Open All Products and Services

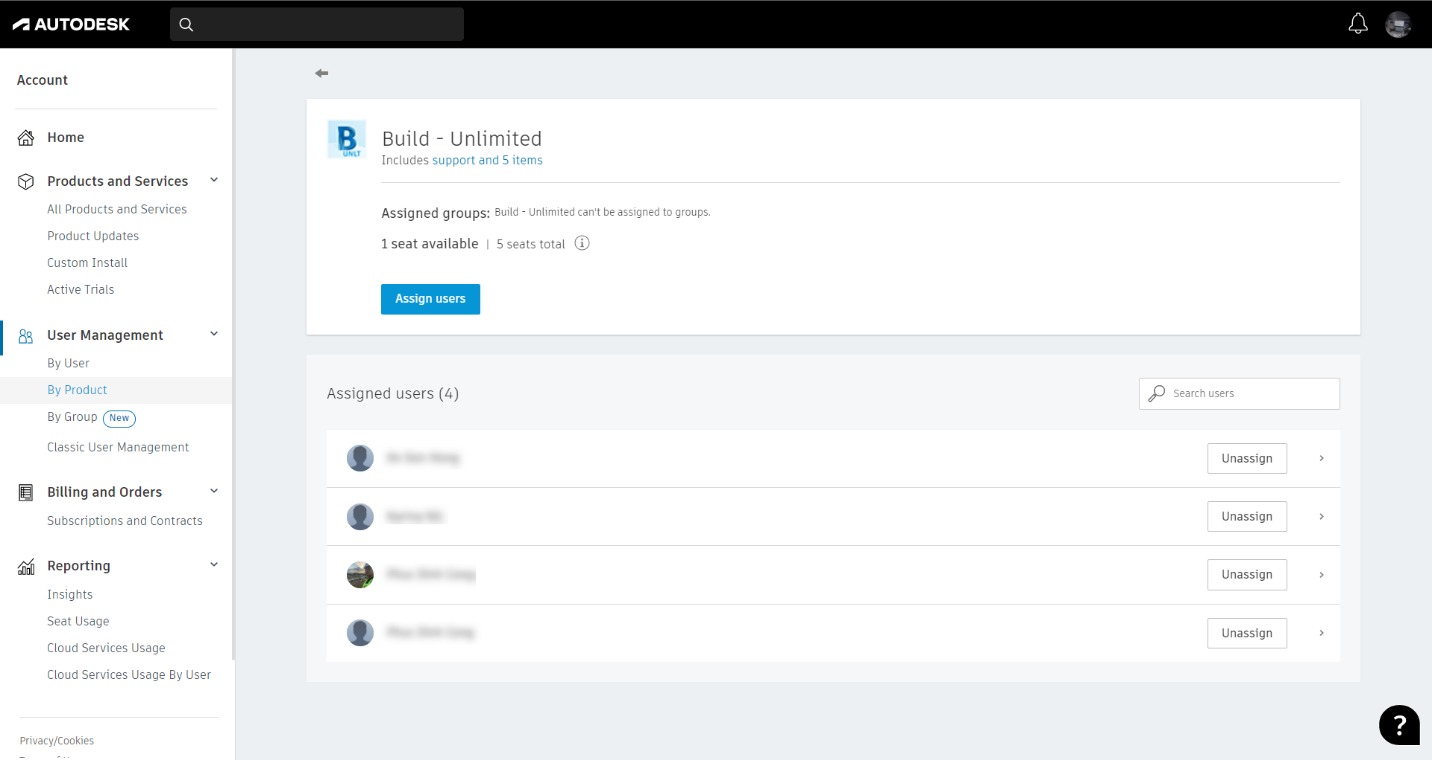tap(117, 209)
